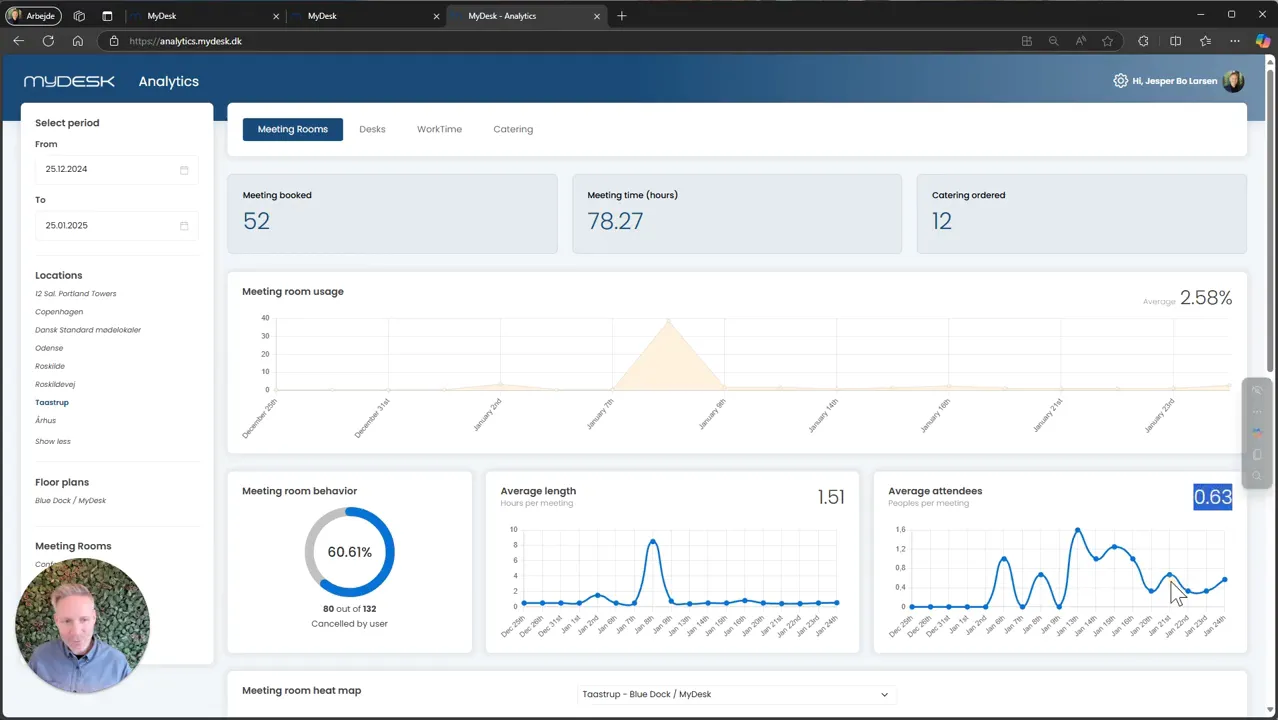Filter by the Odense location
Viewport: 1278px width, 720px height.
[x=49, y=348]
